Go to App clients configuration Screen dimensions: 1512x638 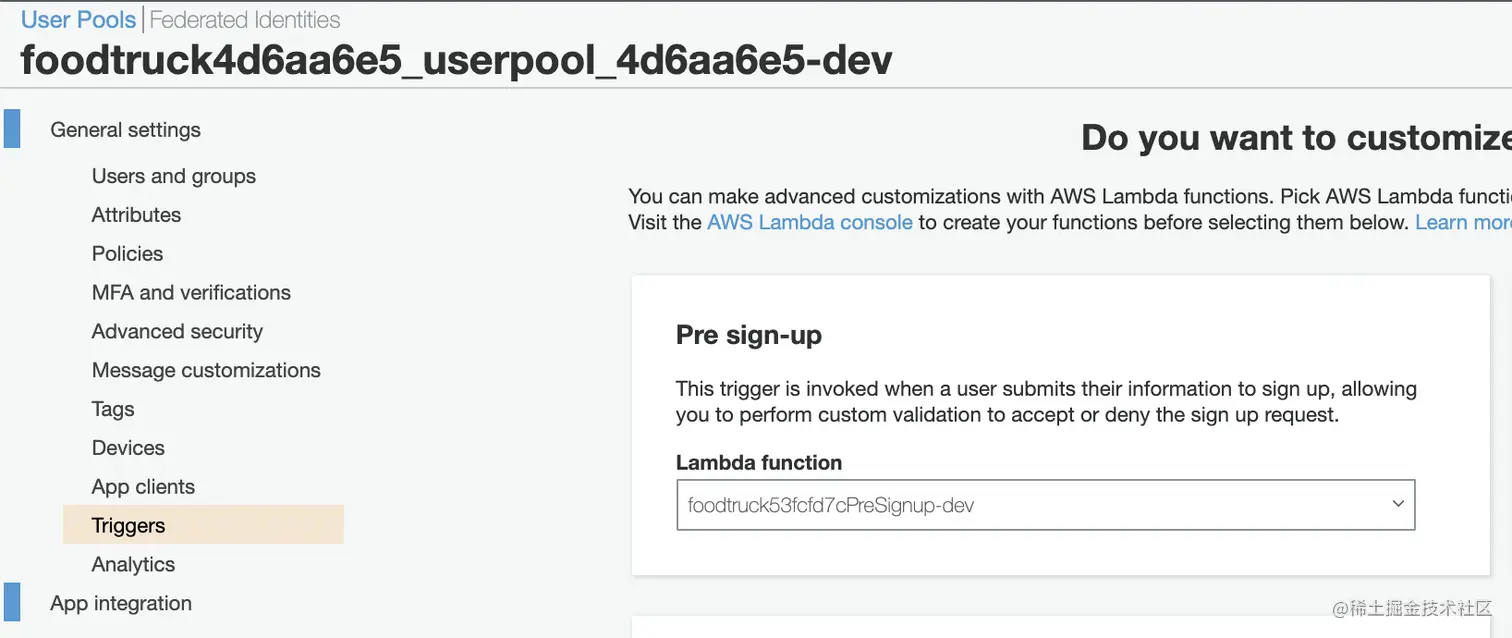[143, 486]
